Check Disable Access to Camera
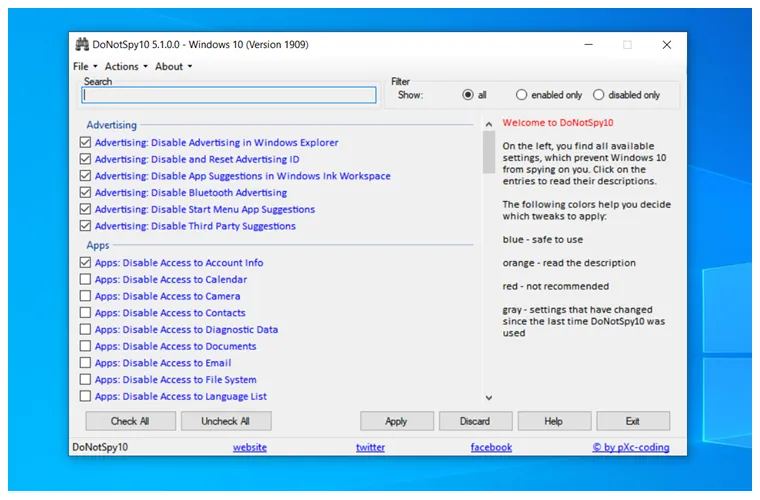This screenshot has width=760, height=500. [x=85, y=296]
